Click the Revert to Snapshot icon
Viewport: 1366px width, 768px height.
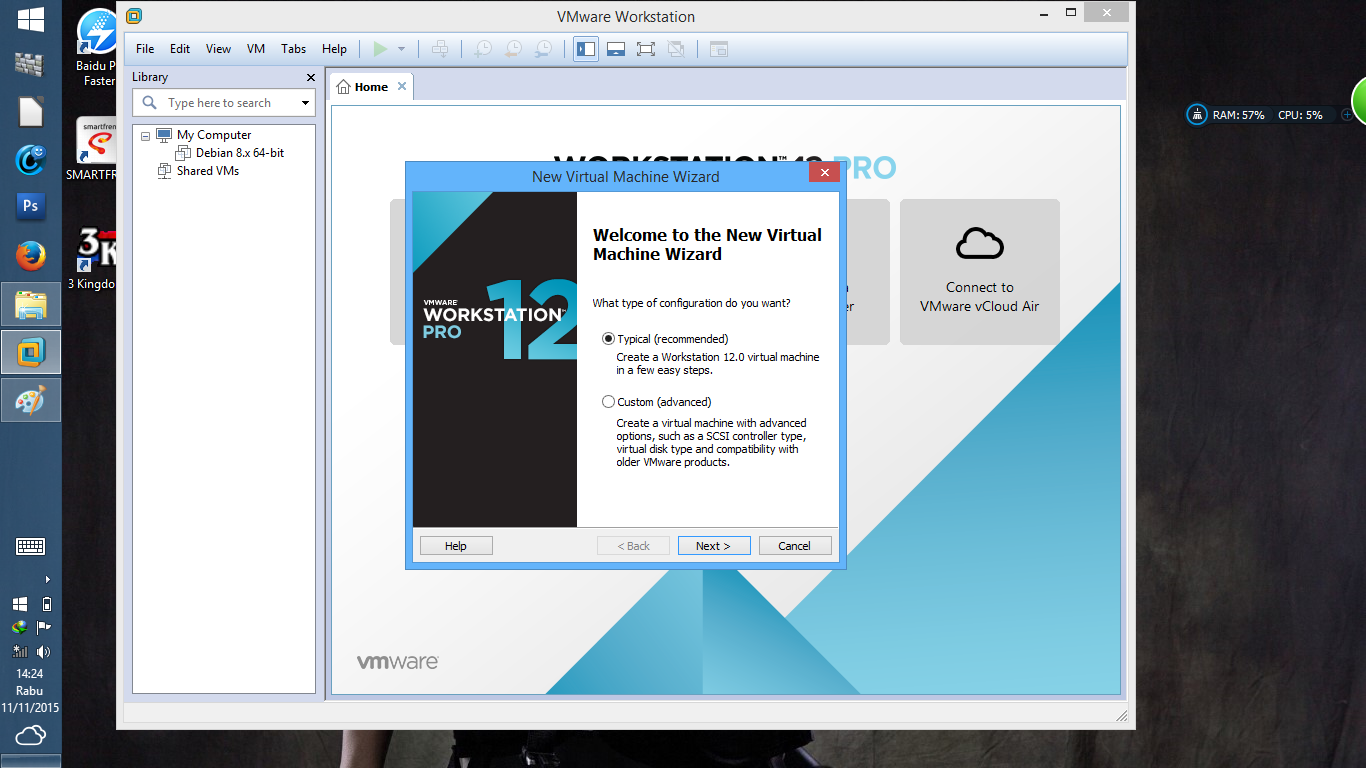(x=513, y=48)
